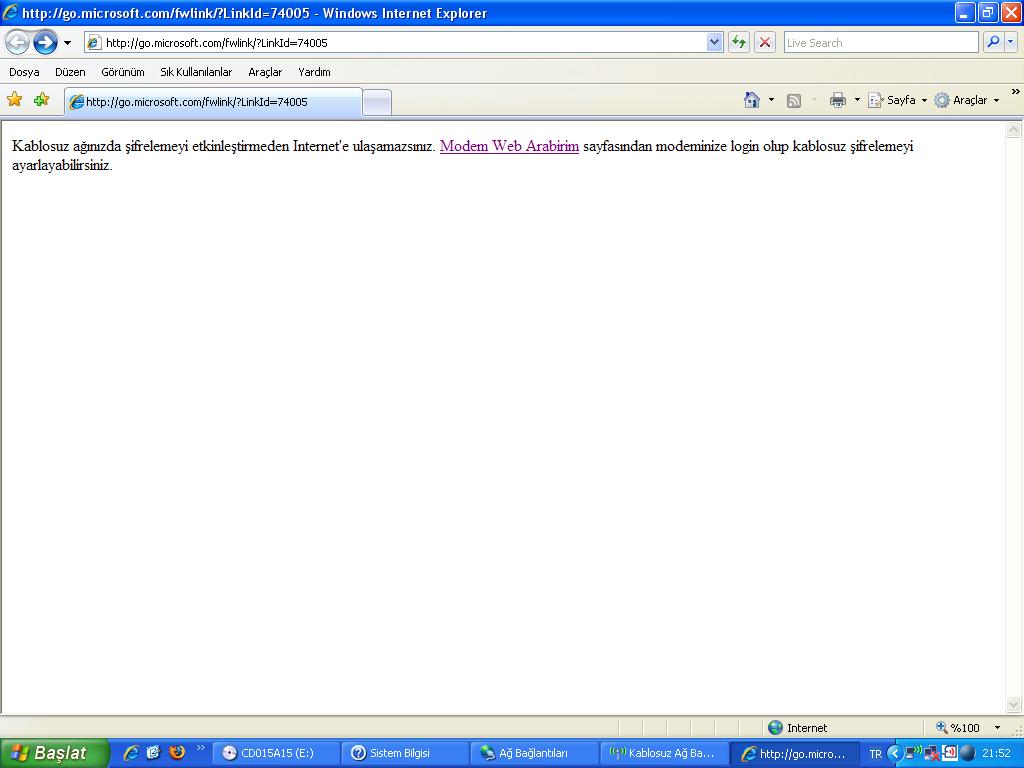Expand the zoom level dropdown arrow
Viewport: 1024px width, 768px height.
[x=997, y=728]
